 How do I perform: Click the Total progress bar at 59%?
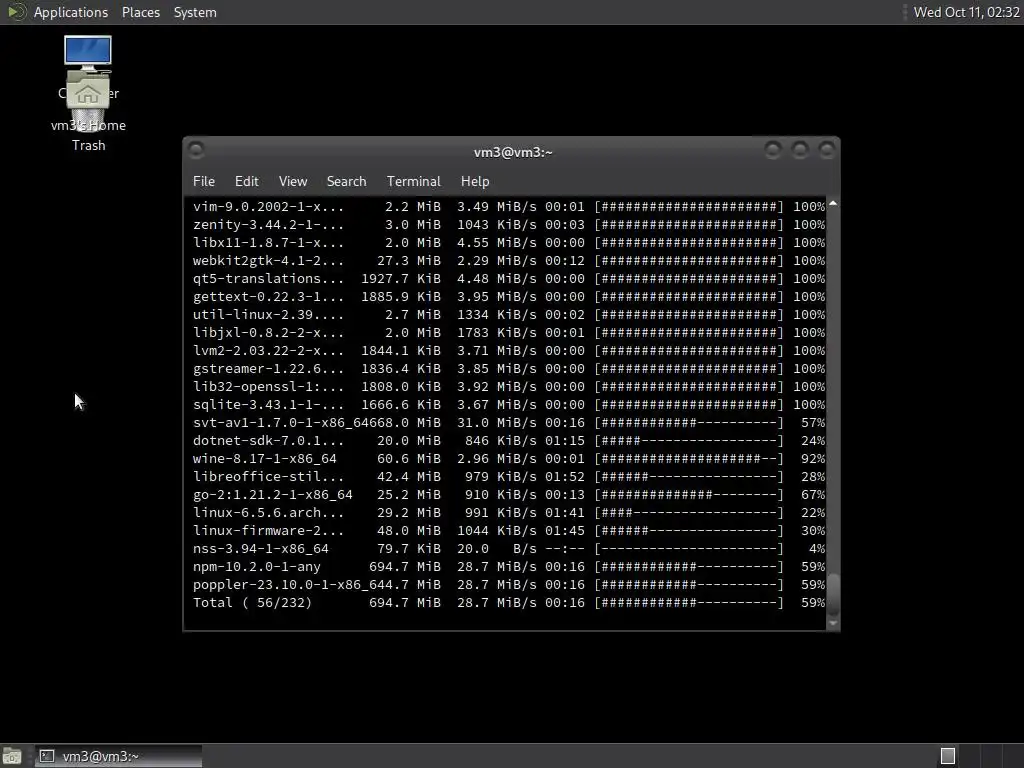click(689, 603)
